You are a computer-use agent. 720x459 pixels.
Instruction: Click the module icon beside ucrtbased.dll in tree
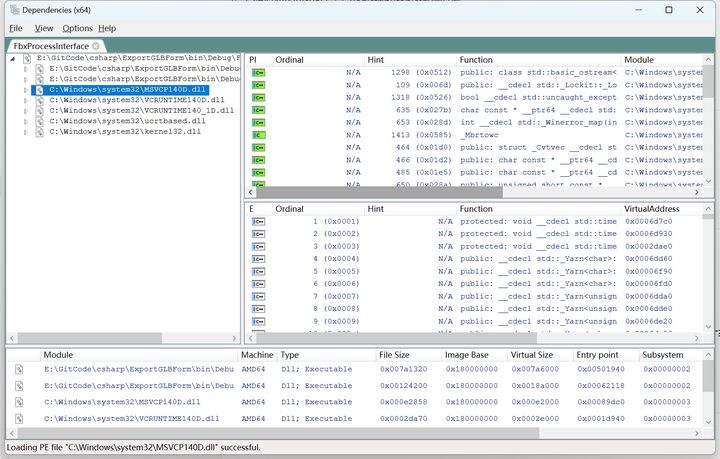pyautogui.click(x=38, y=121)
